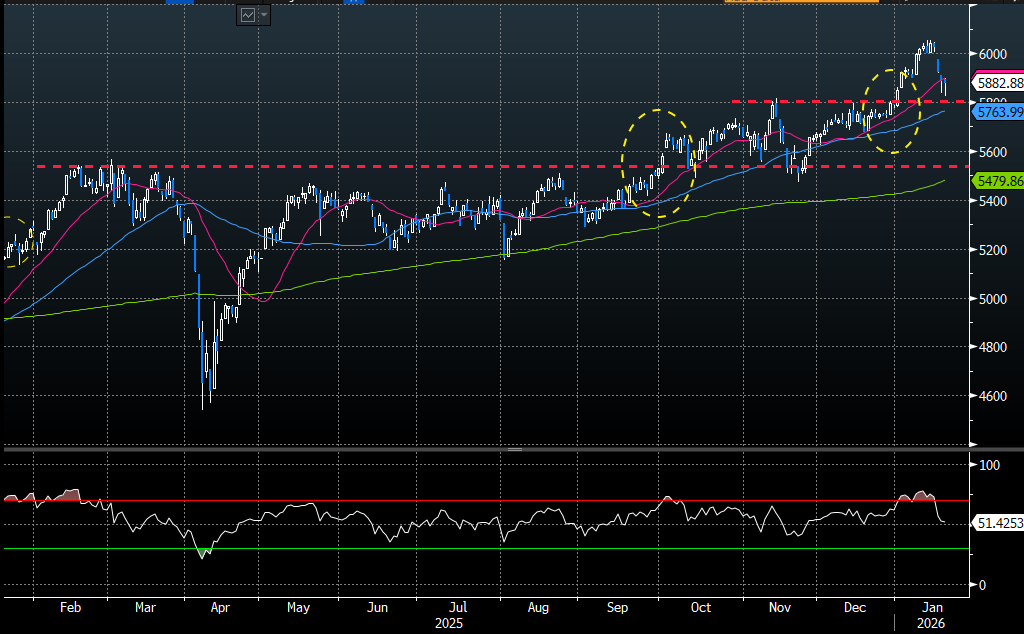1024x634 pixels.
Task: Click the Oct label on the time axis
Action: pos(701,607)
